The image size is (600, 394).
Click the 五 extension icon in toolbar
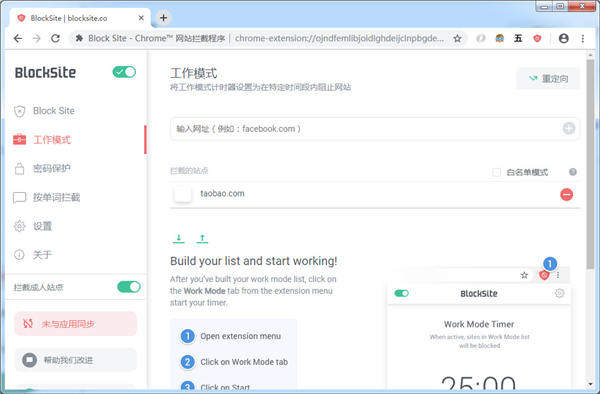point(518,38)
